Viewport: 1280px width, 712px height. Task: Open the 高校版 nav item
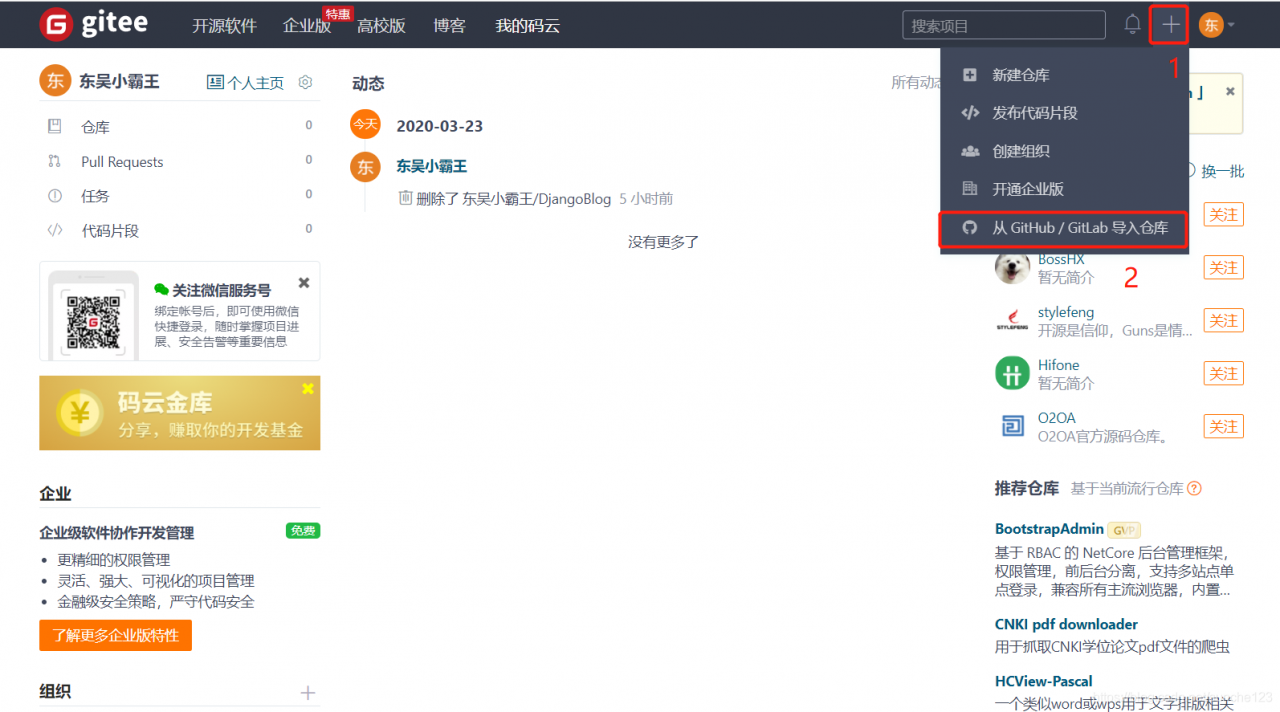click(x=381, y=26)
